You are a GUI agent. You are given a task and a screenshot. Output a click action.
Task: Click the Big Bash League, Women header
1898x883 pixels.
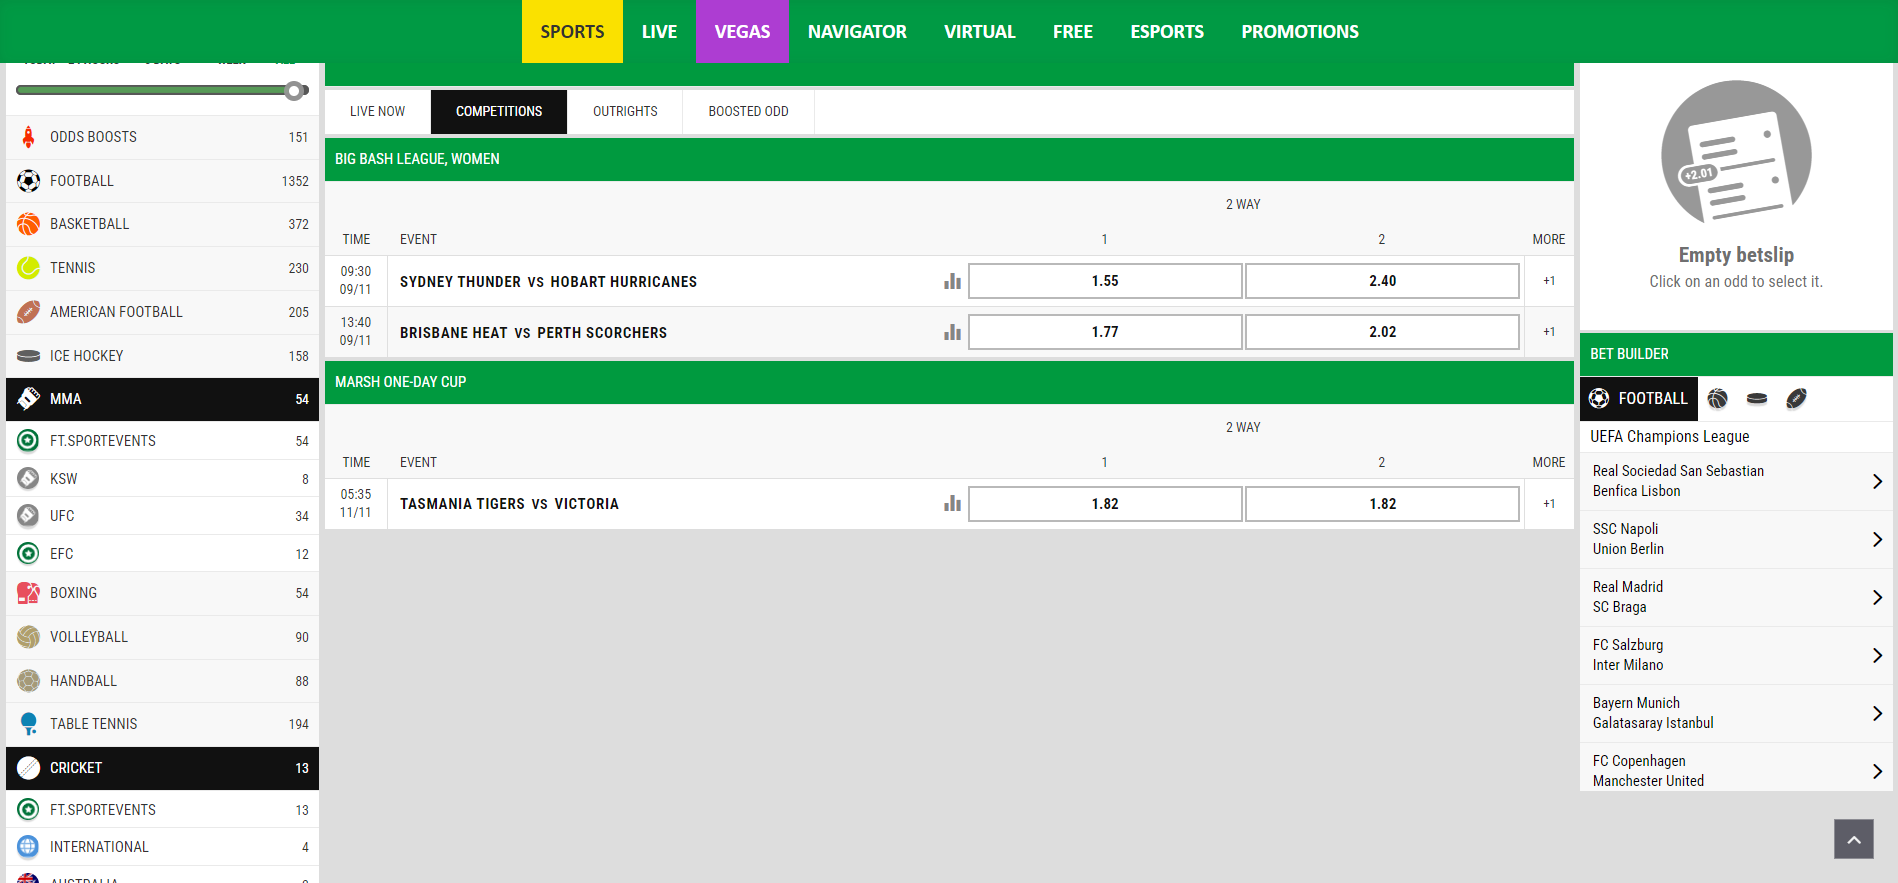(x=949, y=159)
